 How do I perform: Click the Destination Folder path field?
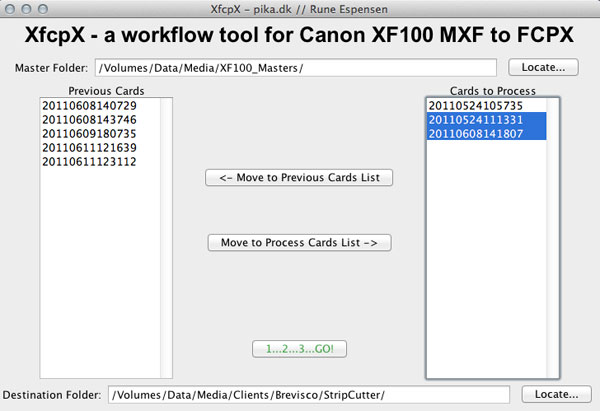[x=309, y=395]
